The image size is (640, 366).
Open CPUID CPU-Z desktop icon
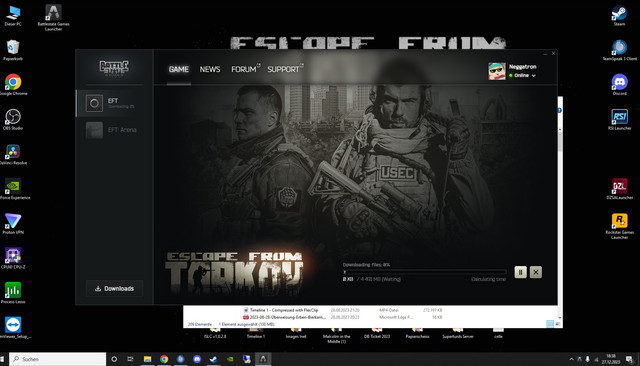(13, 258)
